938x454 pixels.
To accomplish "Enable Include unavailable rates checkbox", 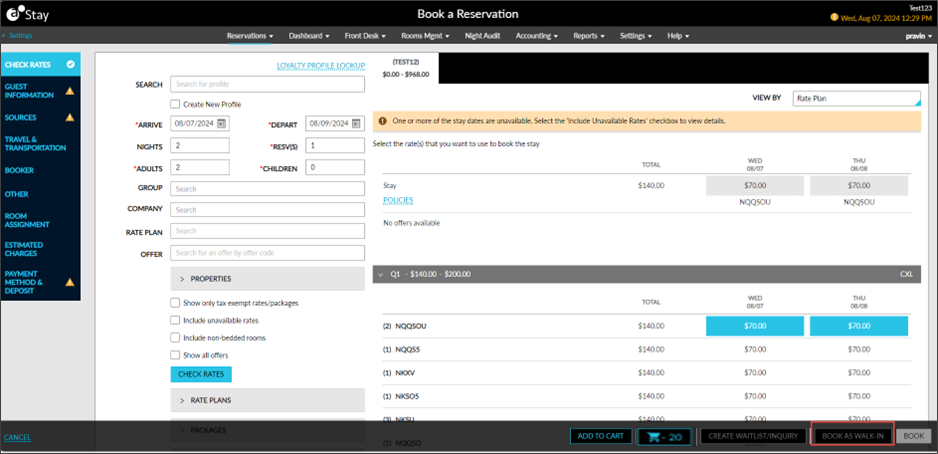I will click(175, 320).
